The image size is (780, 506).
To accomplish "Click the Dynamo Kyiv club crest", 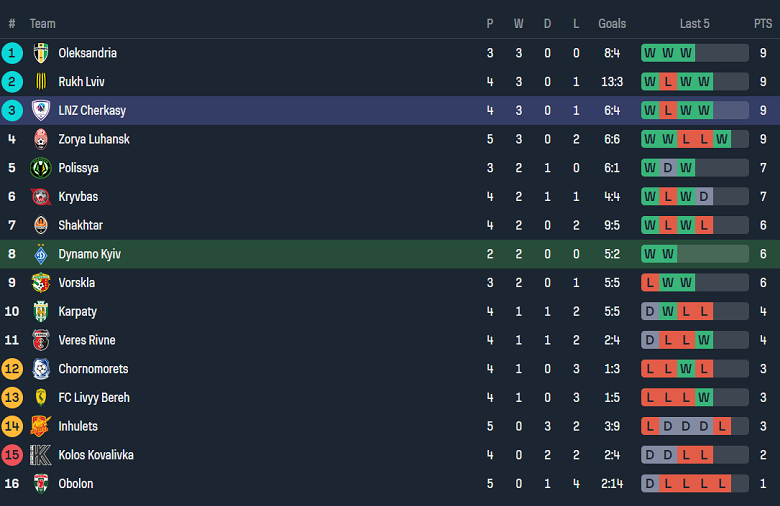I will tap(41, 254).
